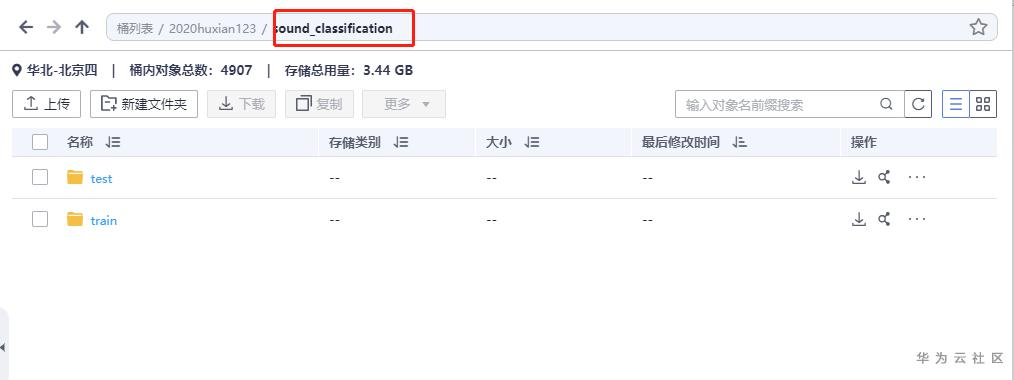Switch to grid view layout
The height and width of the screenshot is (380, 1014).
coord(983,104)
